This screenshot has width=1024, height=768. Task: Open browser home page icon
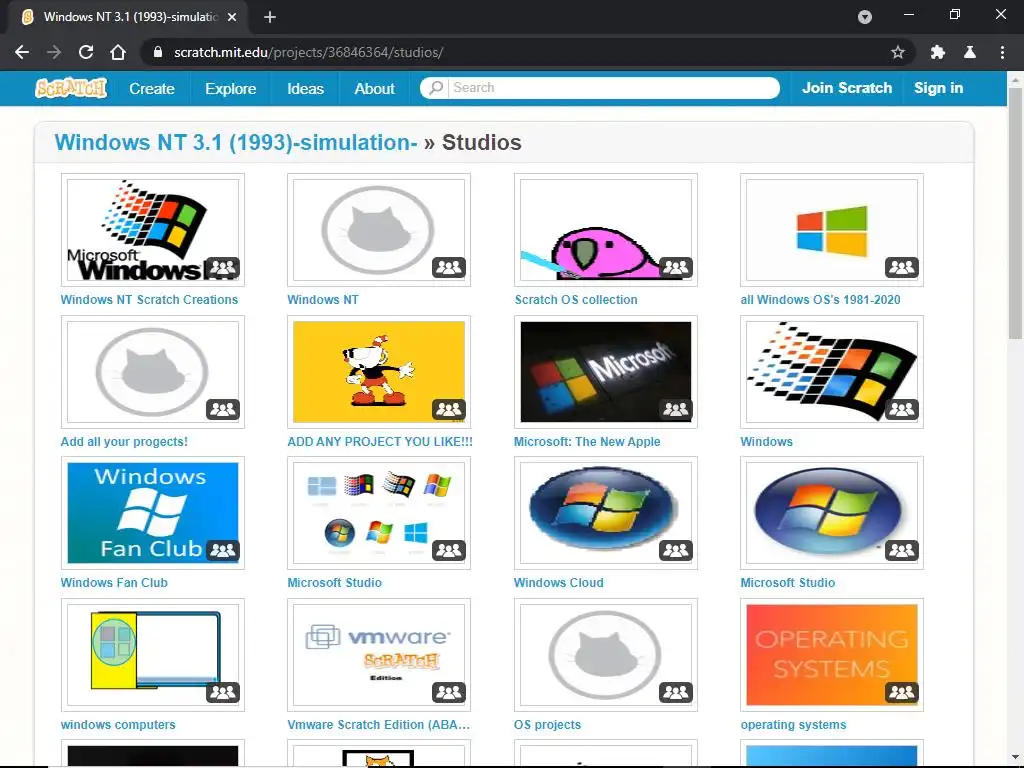(118, 52)
